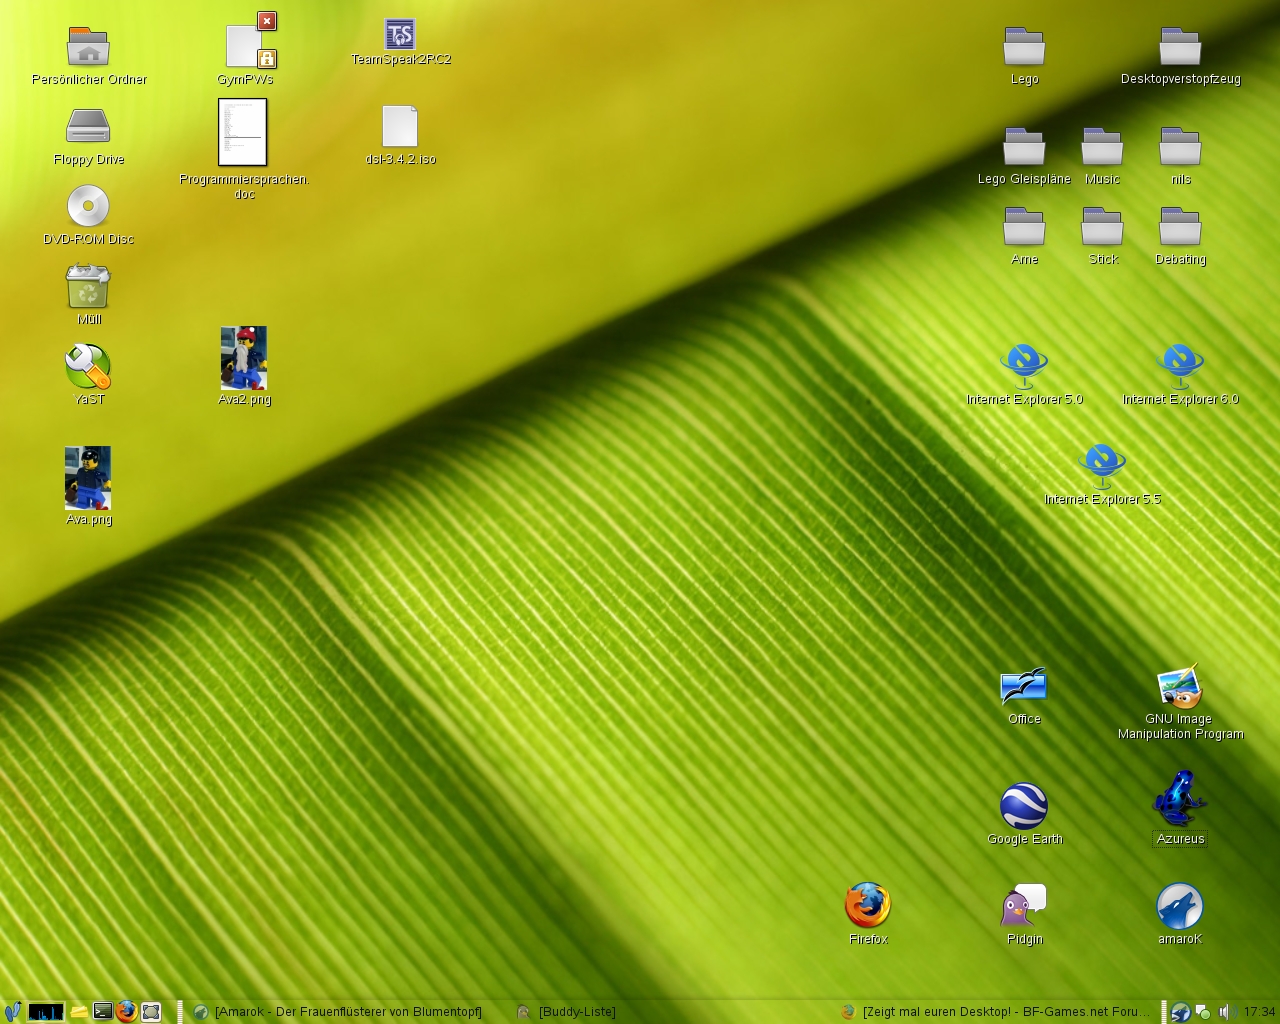Launch GNU Image Manipulation Program

pos(1180,687)
